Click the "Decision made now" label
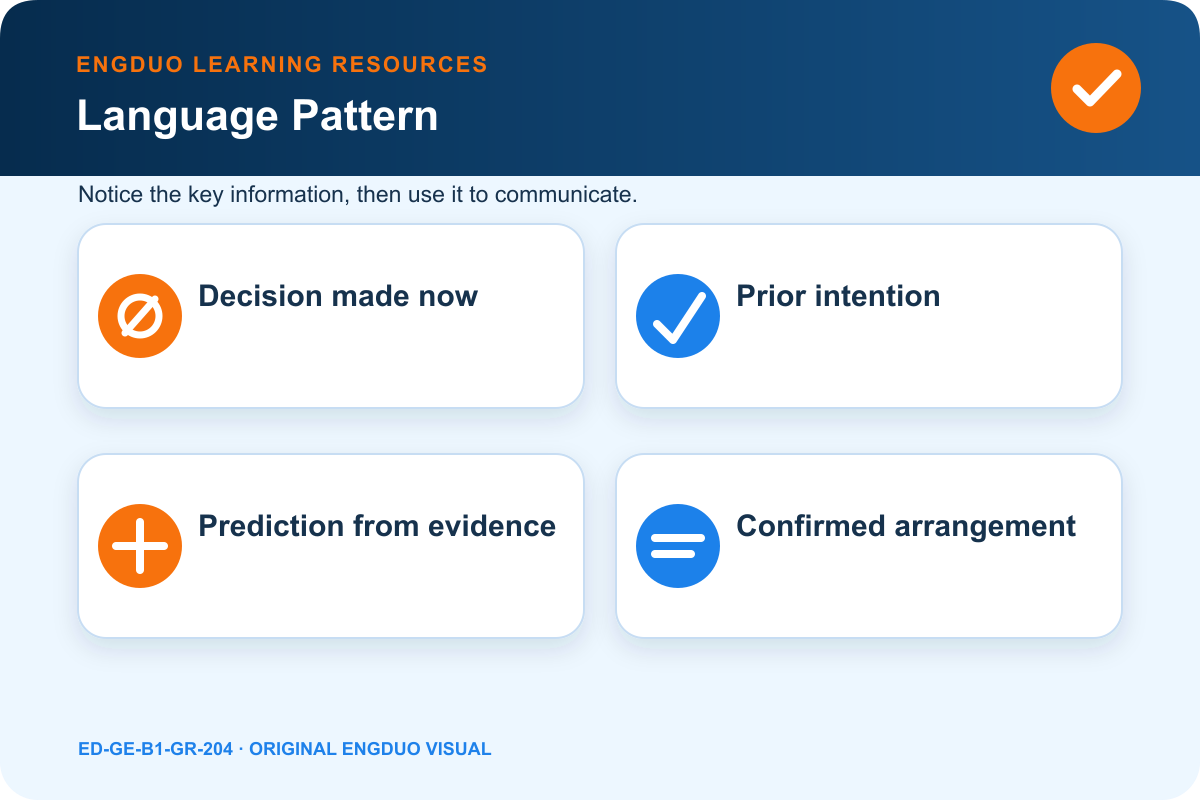 [x=338, y=296]
